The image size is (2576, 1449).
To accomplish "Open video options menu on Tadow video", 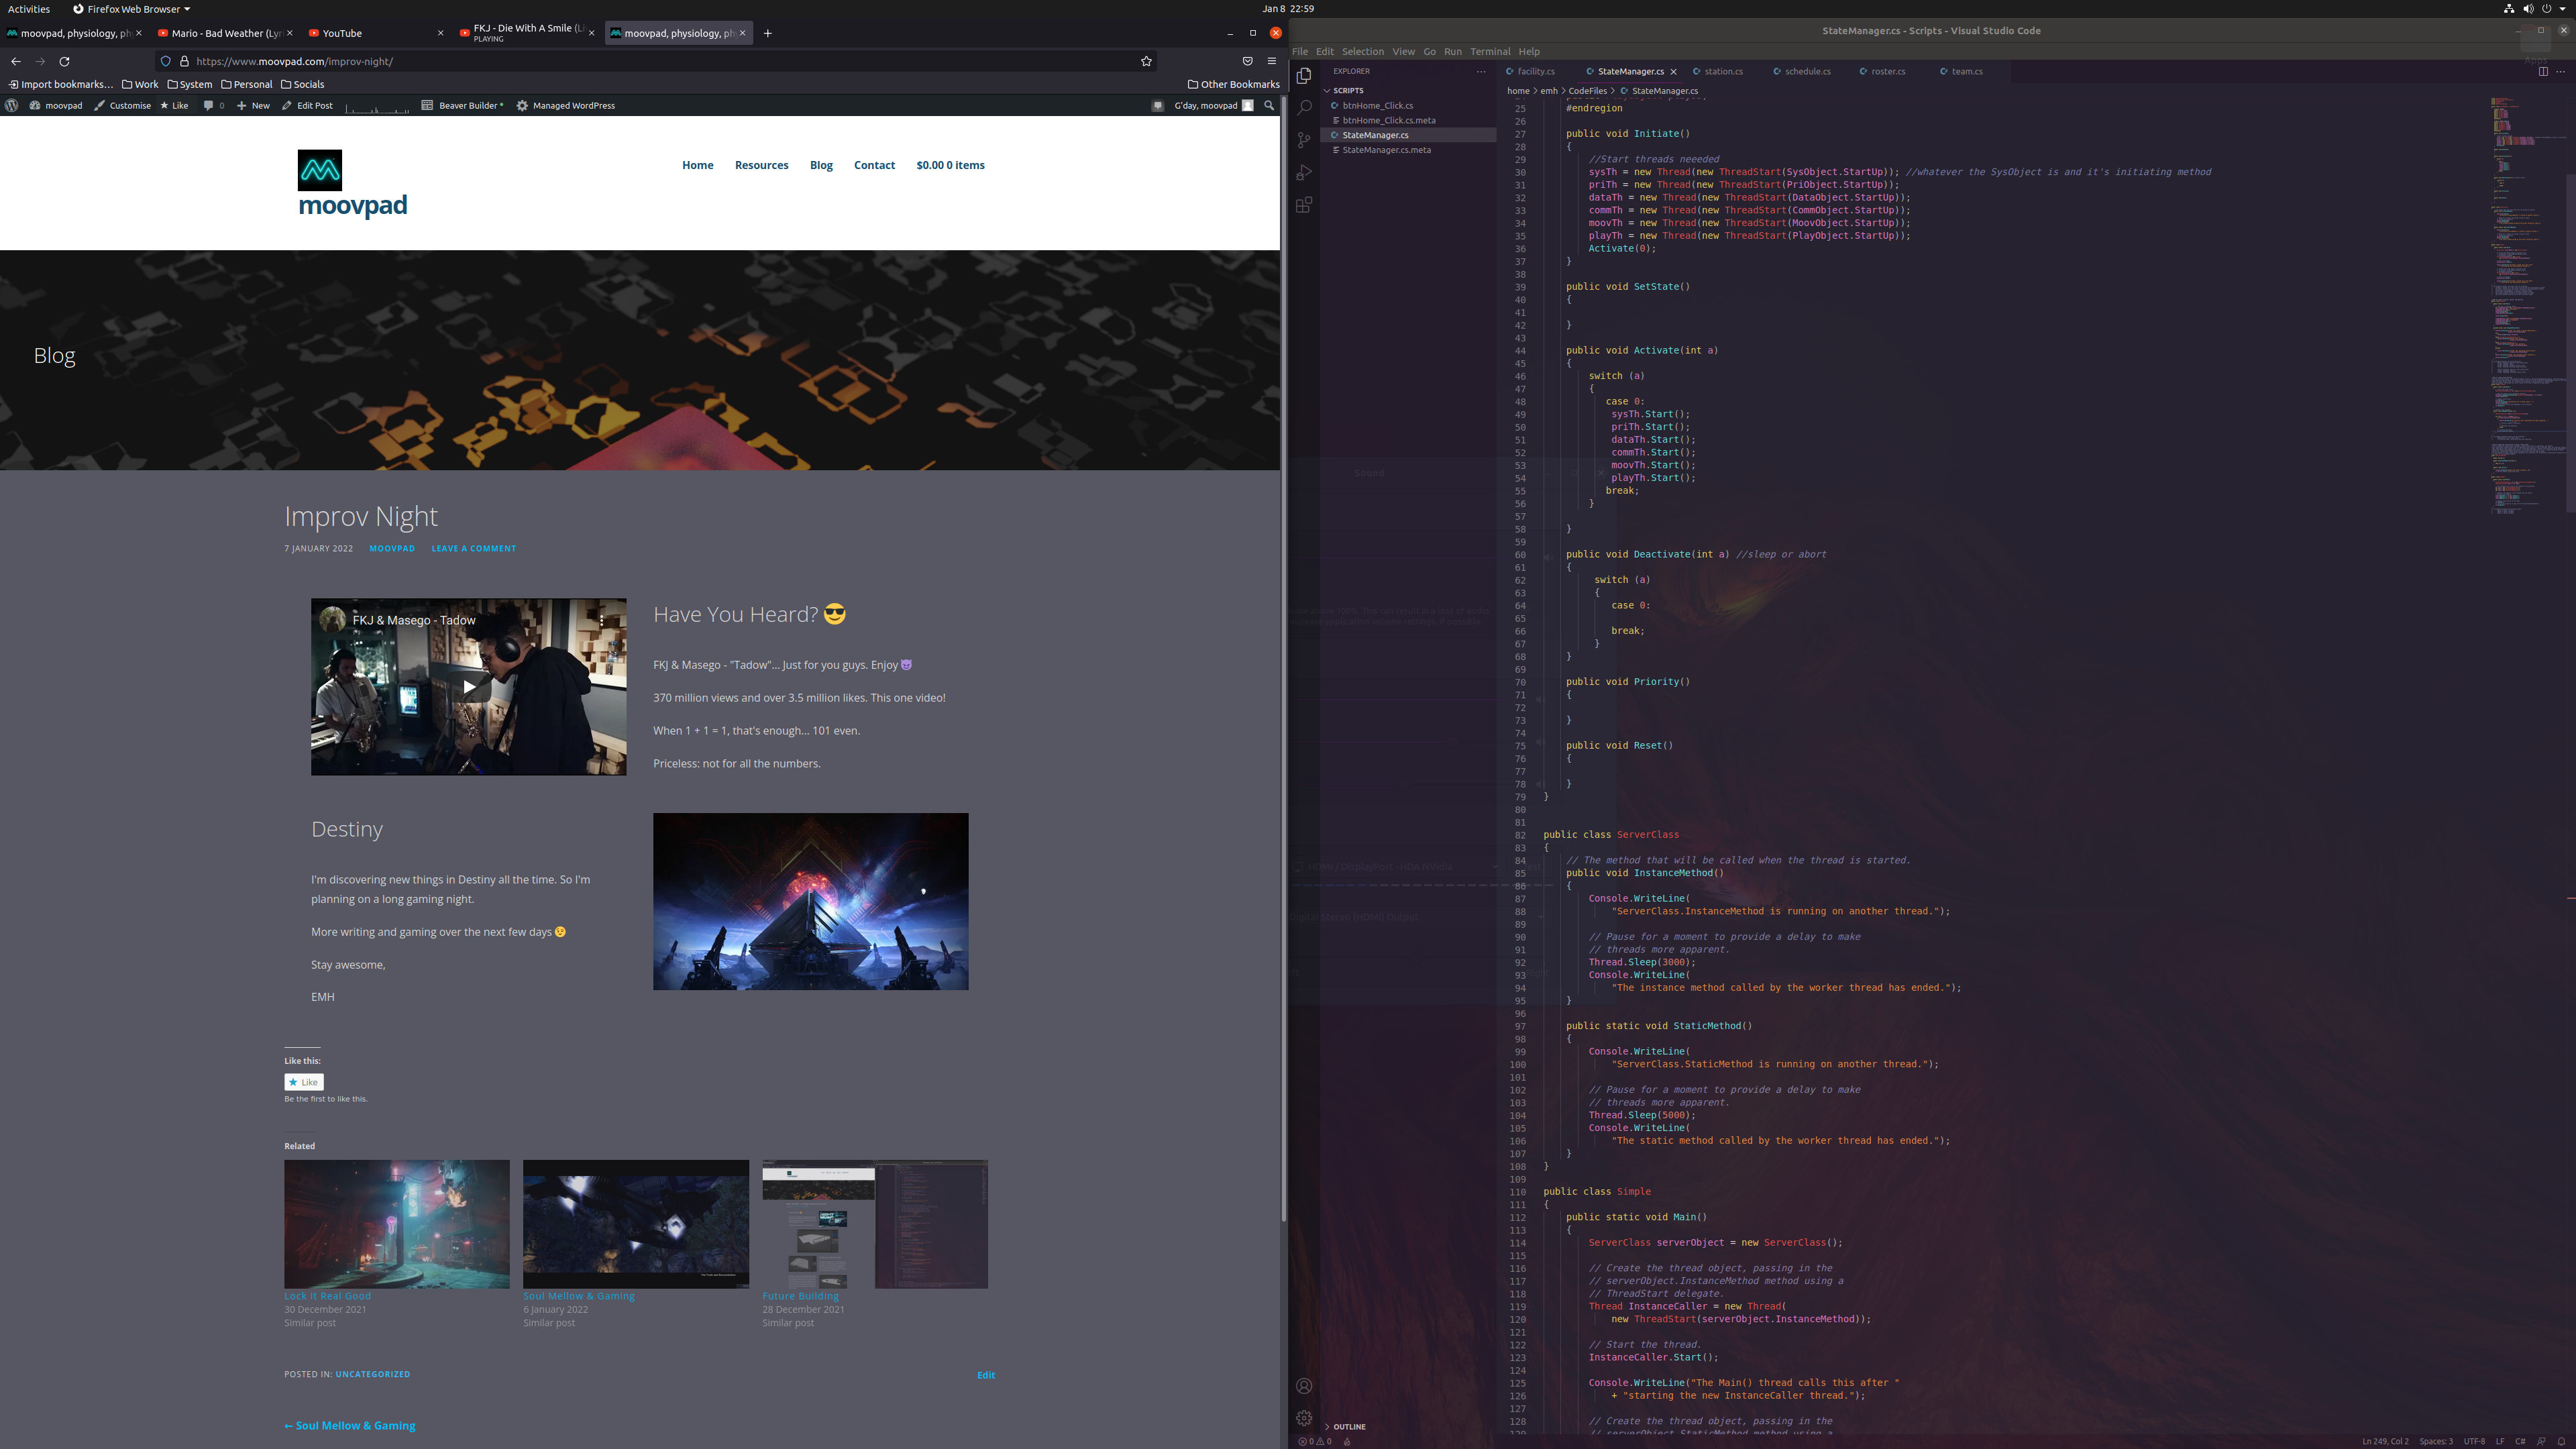I will click(602, 621).
